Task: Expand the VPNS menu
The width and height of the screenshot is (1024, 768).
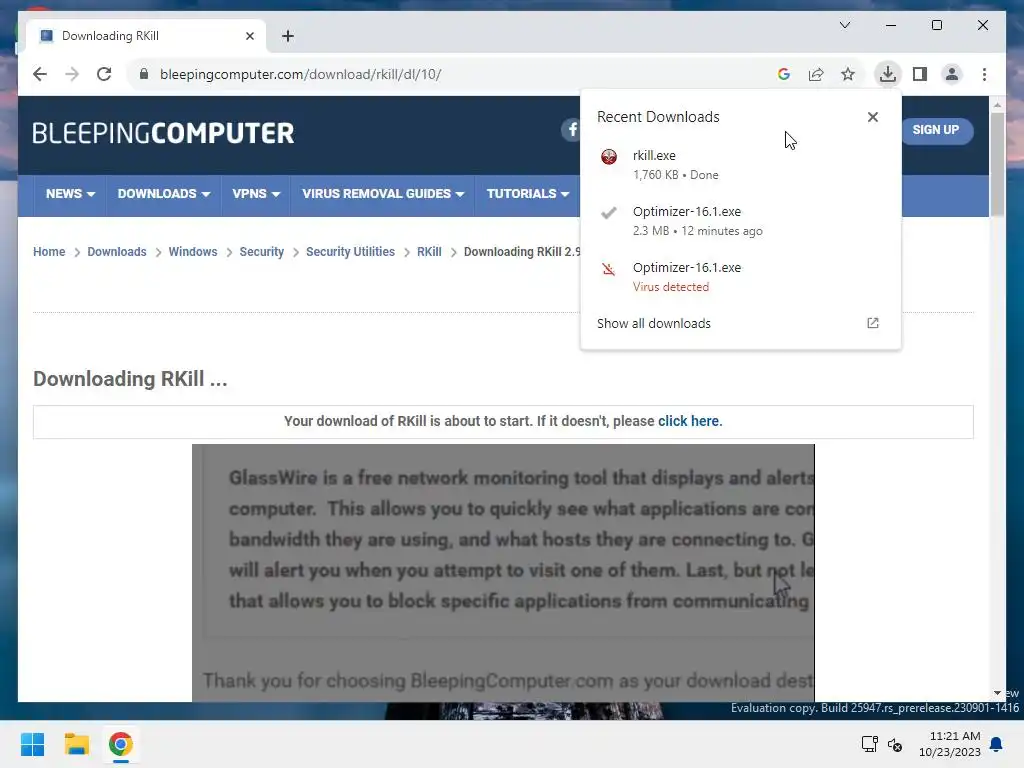Action: (x=256, y=194)
